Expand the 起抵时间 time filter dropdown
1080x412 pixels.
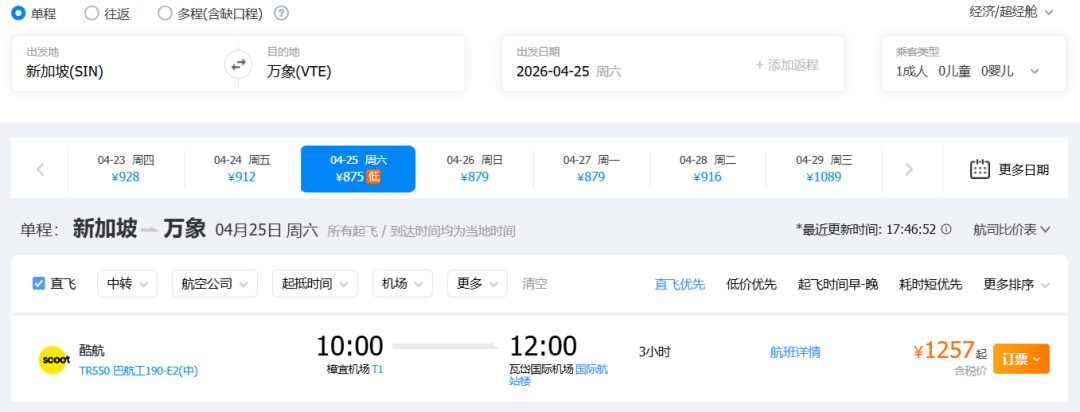pos(314,284)
